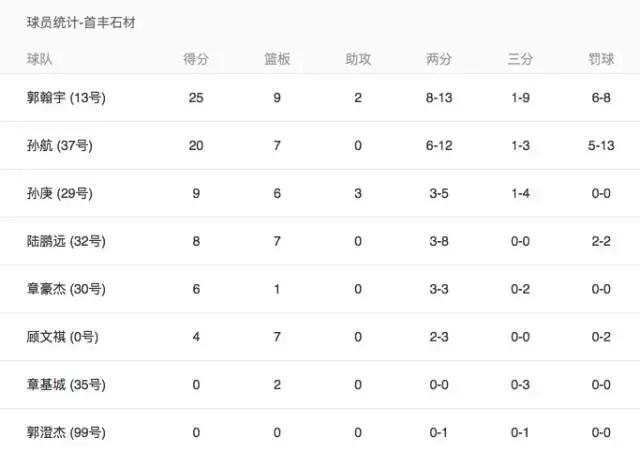Open player 孙航 (37号)

point(59,146)
